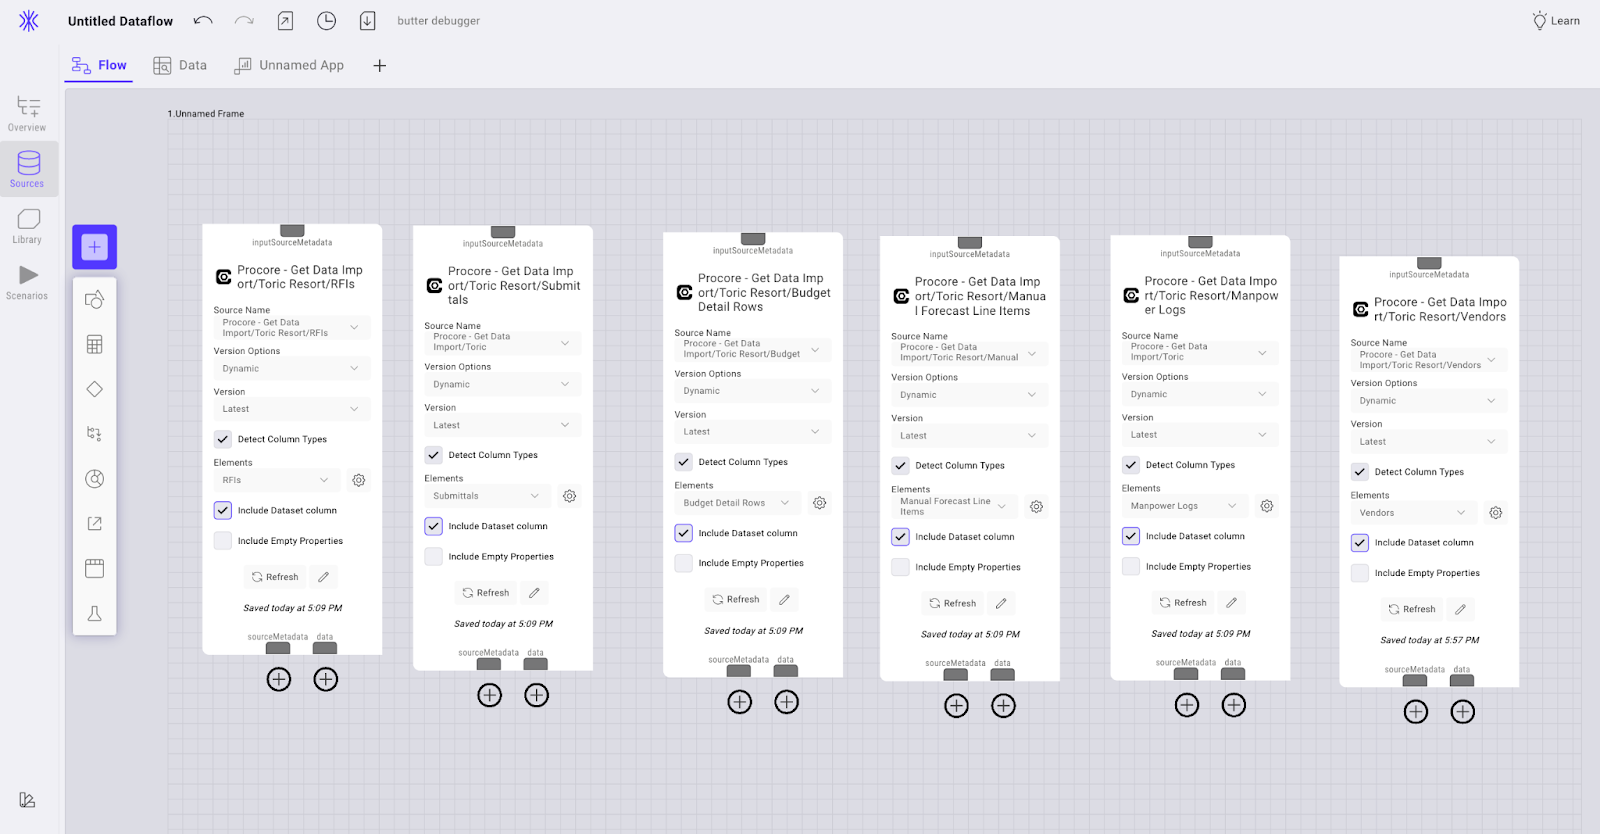The height and width of the screenshot is (834, 1600).
Task: Click pencil edit icon on Vendors card
Action: pyautogui.click(x=1461, y=609)
